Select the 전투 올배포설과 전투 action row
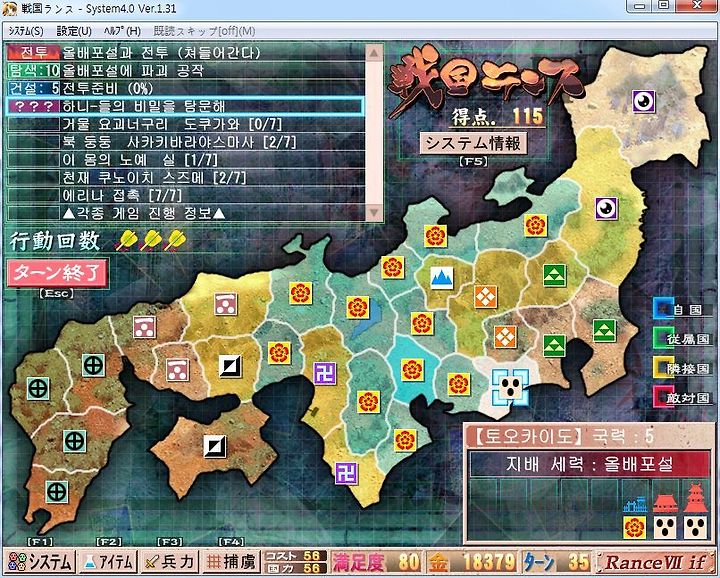 tap(186, 53)
